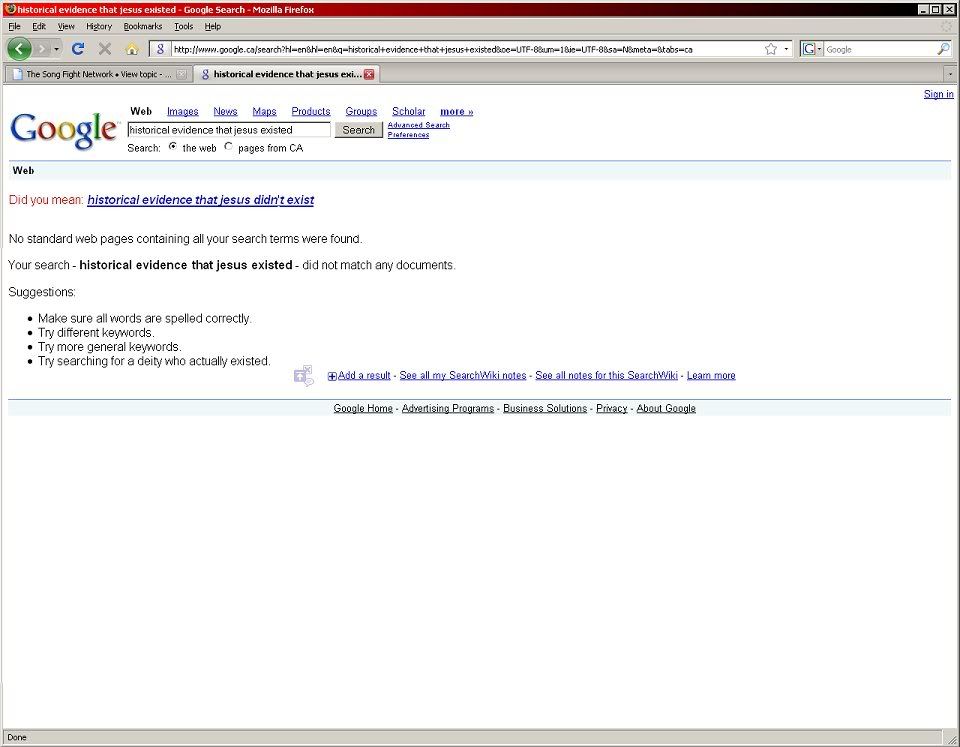Open the Tools menu
The image size is (960, 747).
pos(183,26)
